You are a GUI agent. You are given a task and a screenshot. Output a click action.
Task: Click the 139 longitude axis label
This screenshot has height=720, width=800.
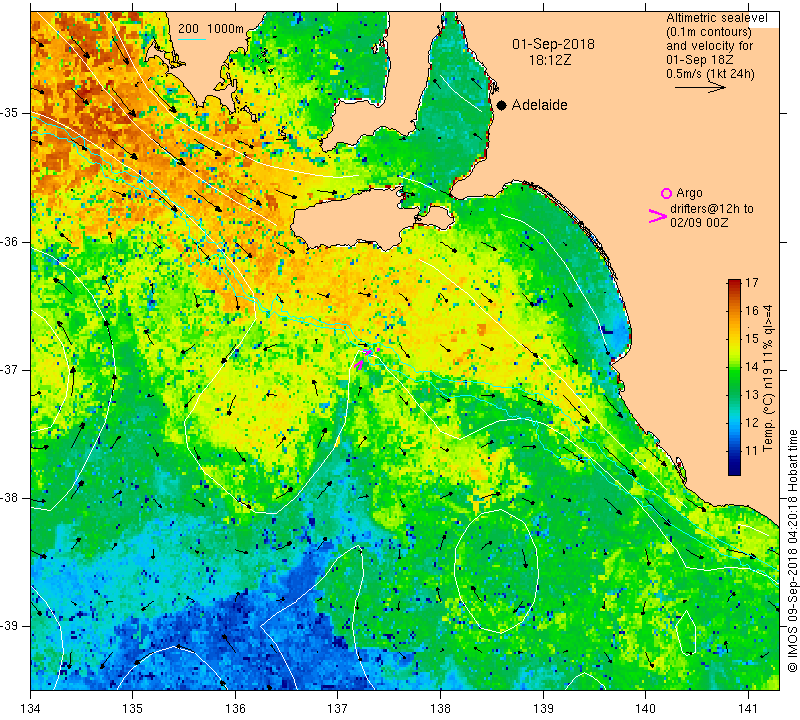[x=543, y=708]
